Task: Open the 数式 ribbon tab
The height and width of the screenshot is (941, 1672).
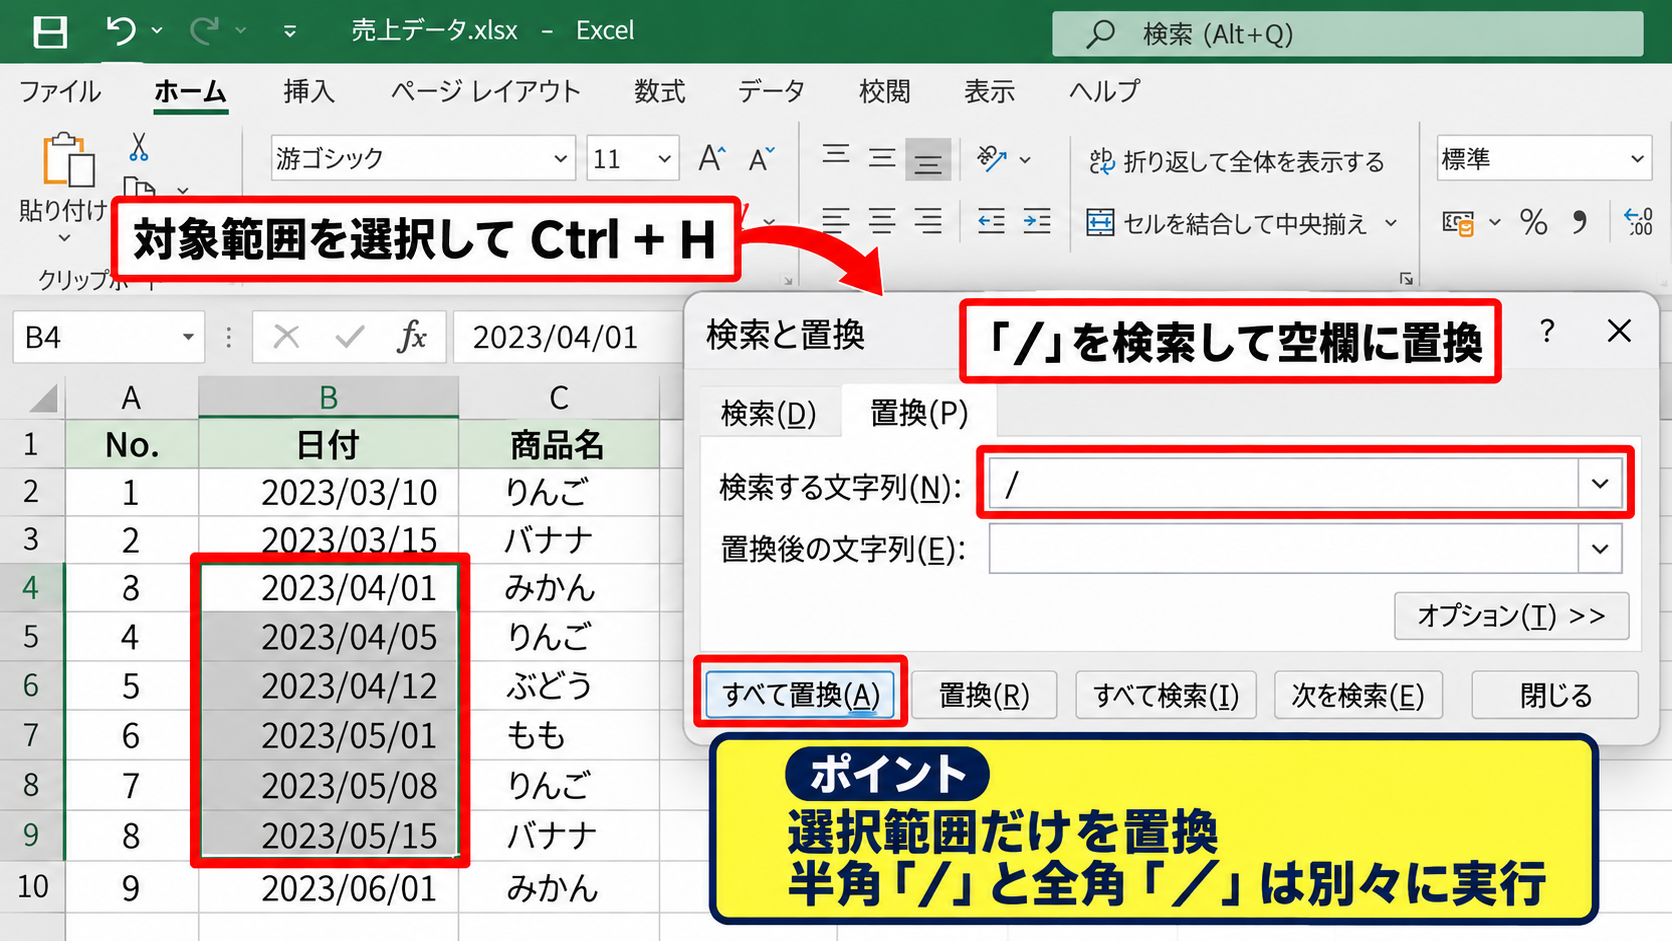Action: (660, 92)
